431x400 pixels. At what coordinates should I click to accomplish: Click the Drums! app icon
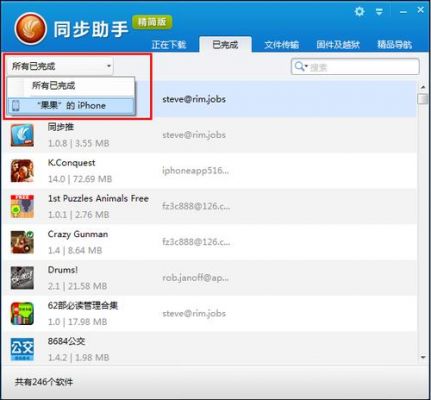tap(22, 278)
